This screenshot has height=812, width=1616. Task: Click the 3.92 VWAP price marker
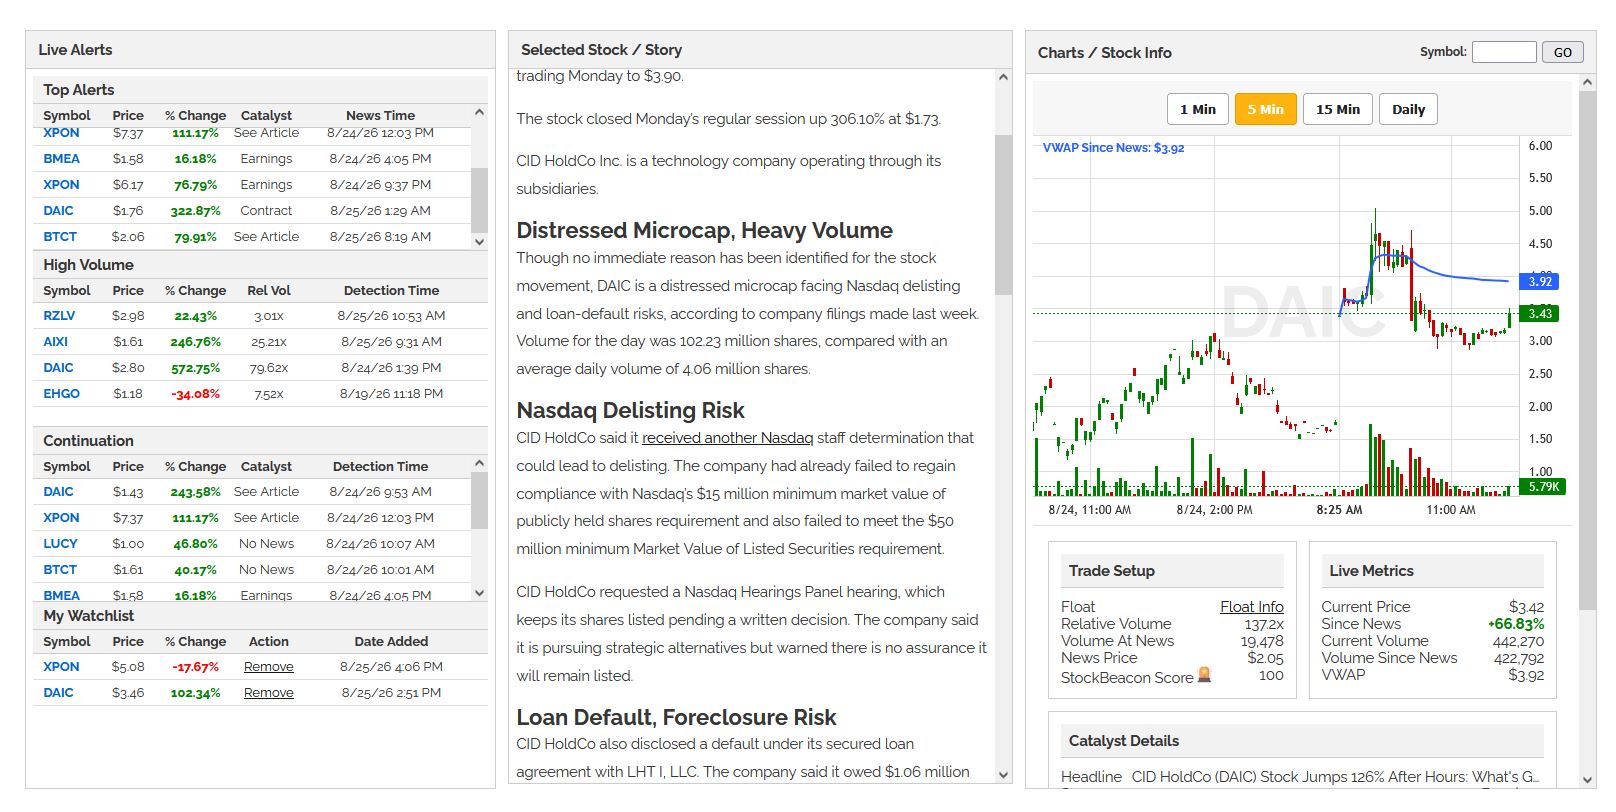point(1540,281)
